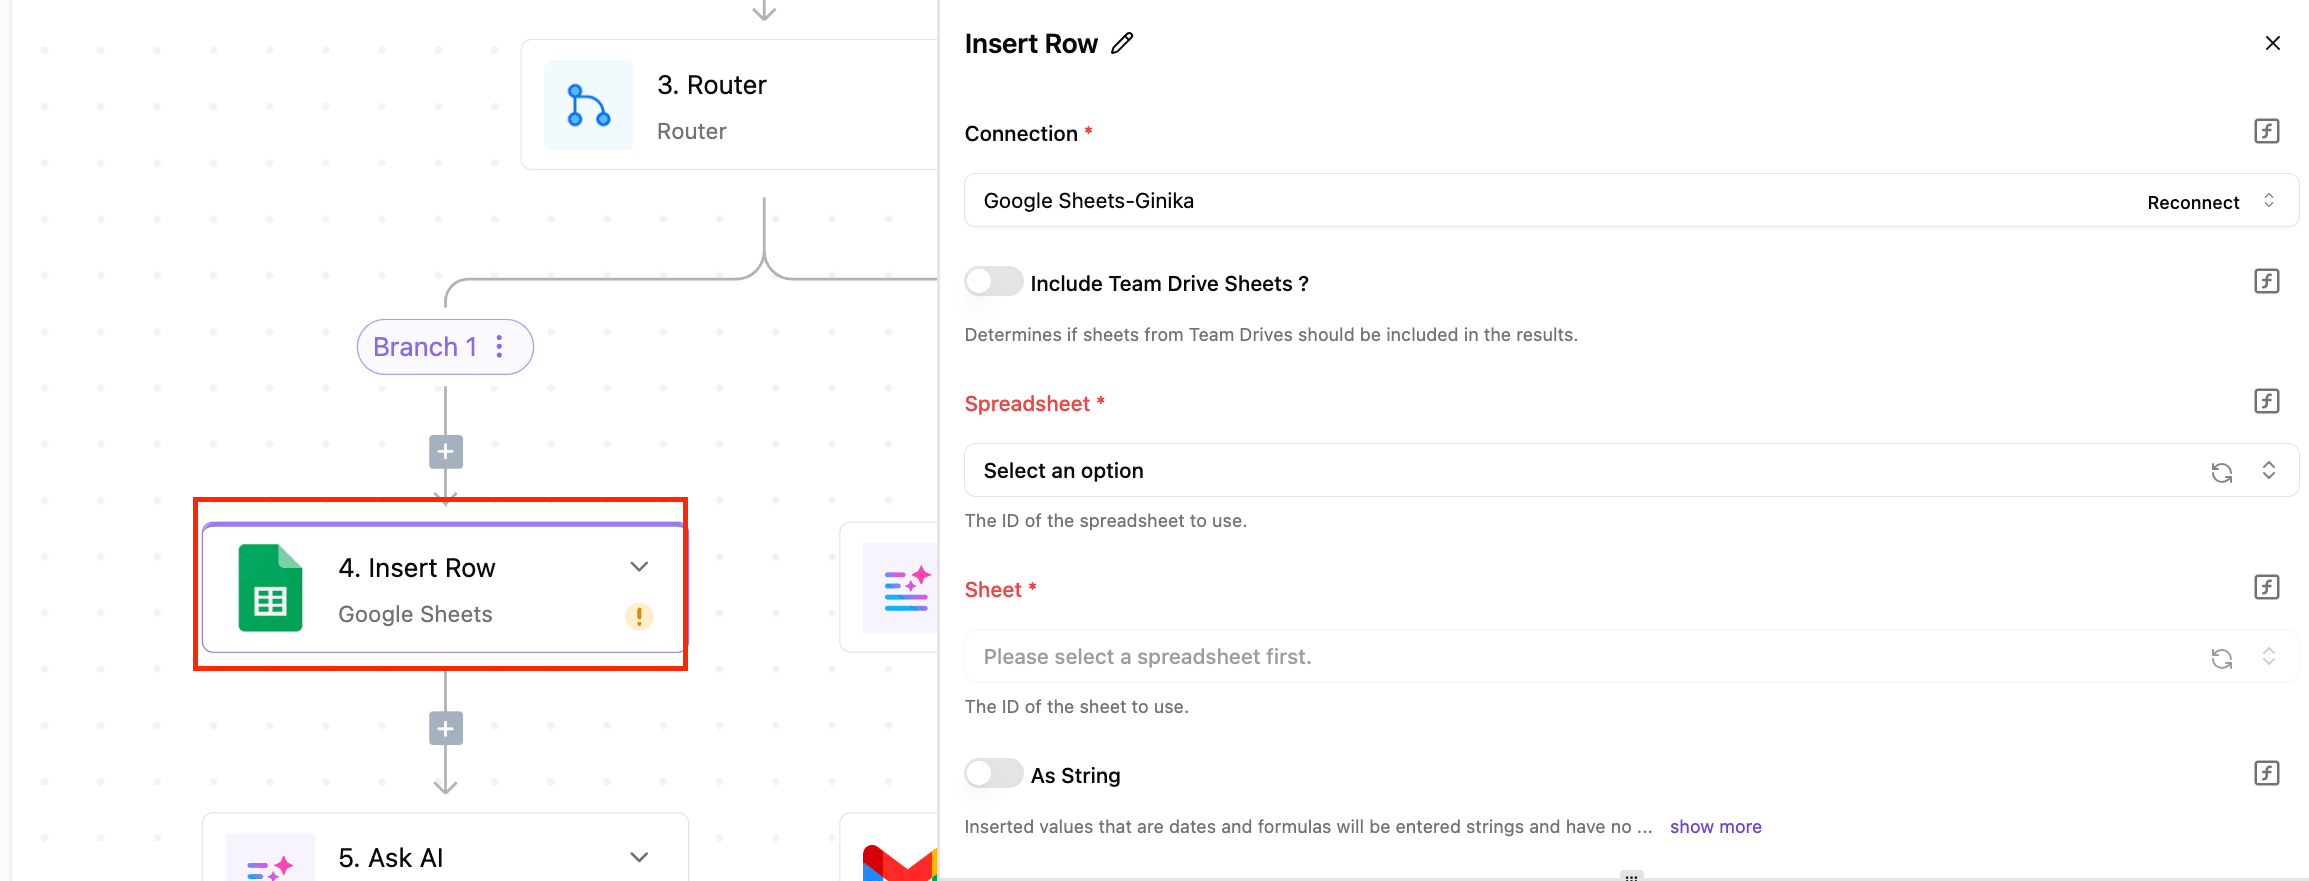Viewport: 2309px width, 881px height.
Task: Click the dynamic value icon for Spreadsheet
Action: pyautogui.click(x=2266, y=401)
